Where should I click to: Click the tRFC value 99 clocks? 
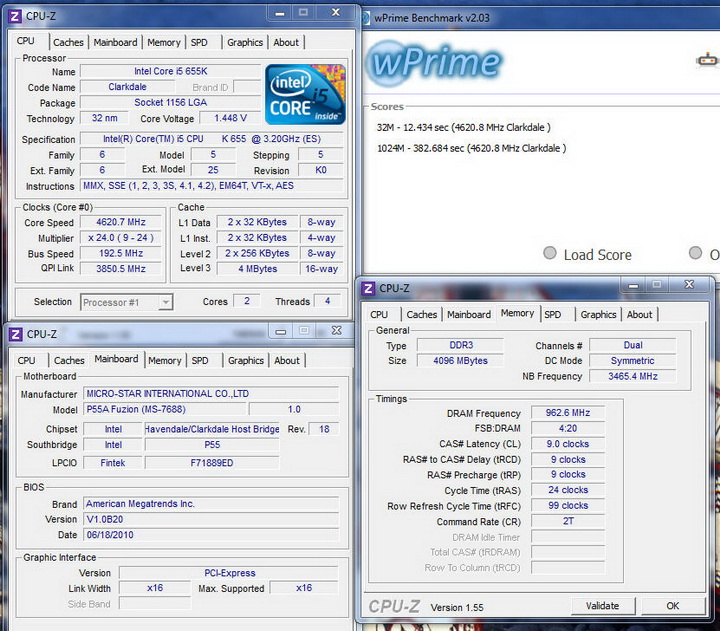[568, 506]
